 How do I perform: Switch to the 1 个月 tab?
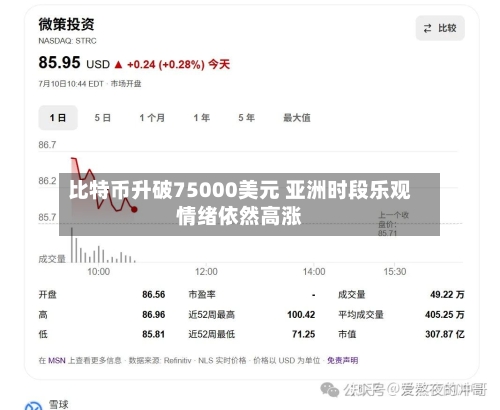click(x=152, y=118)
